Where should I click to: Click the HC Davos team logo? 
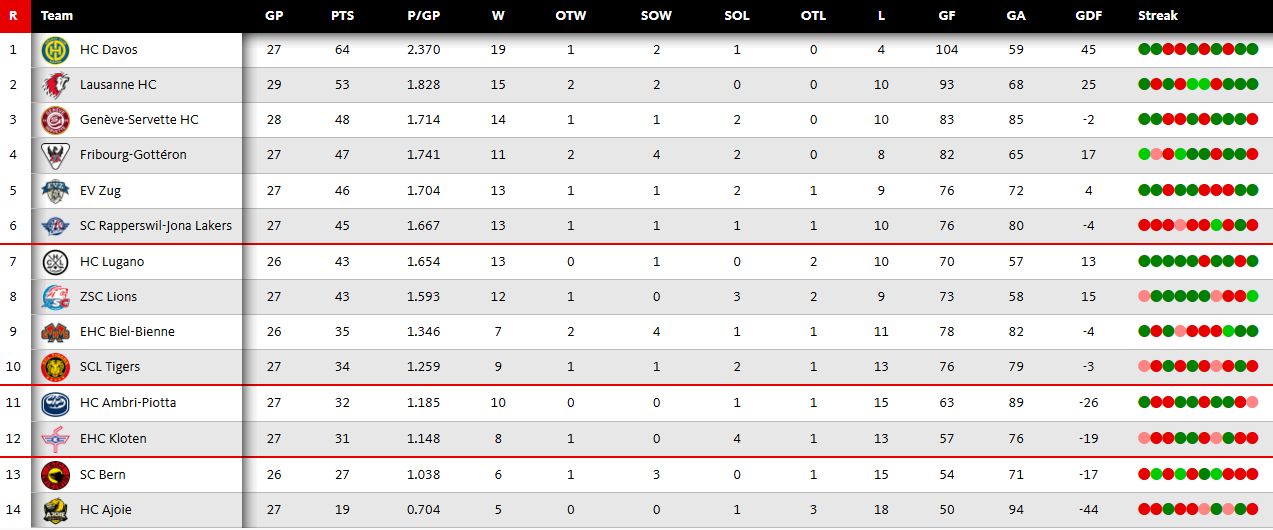(54, 50)
